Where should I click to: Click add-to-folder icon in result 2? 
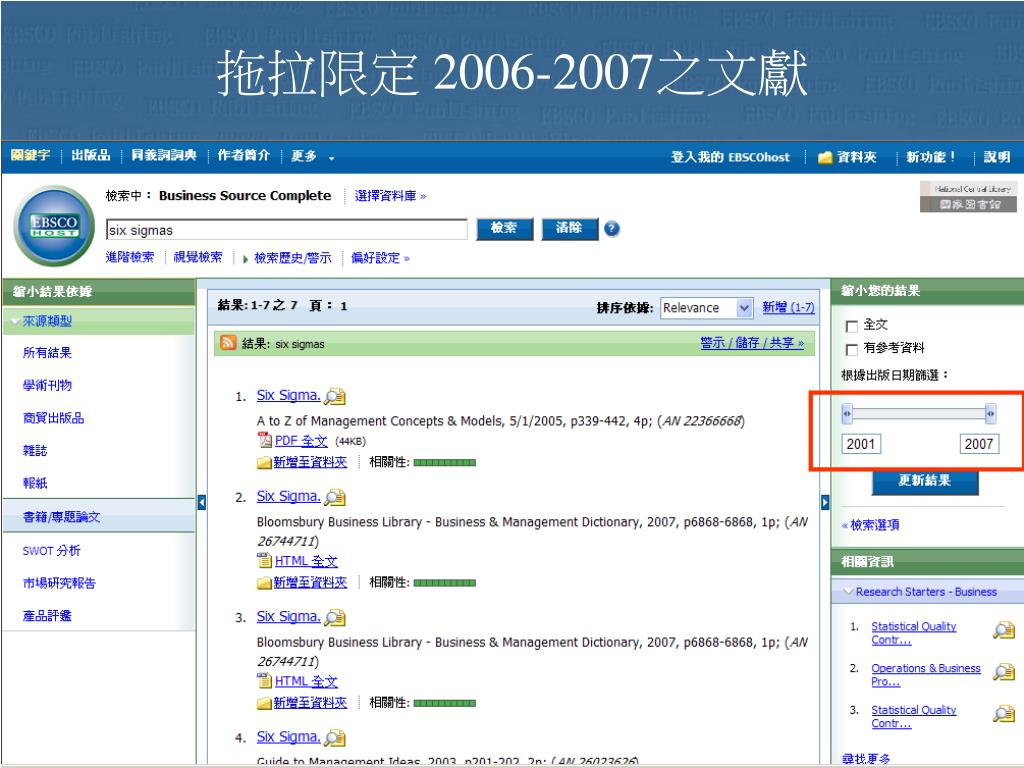point(264,583)
